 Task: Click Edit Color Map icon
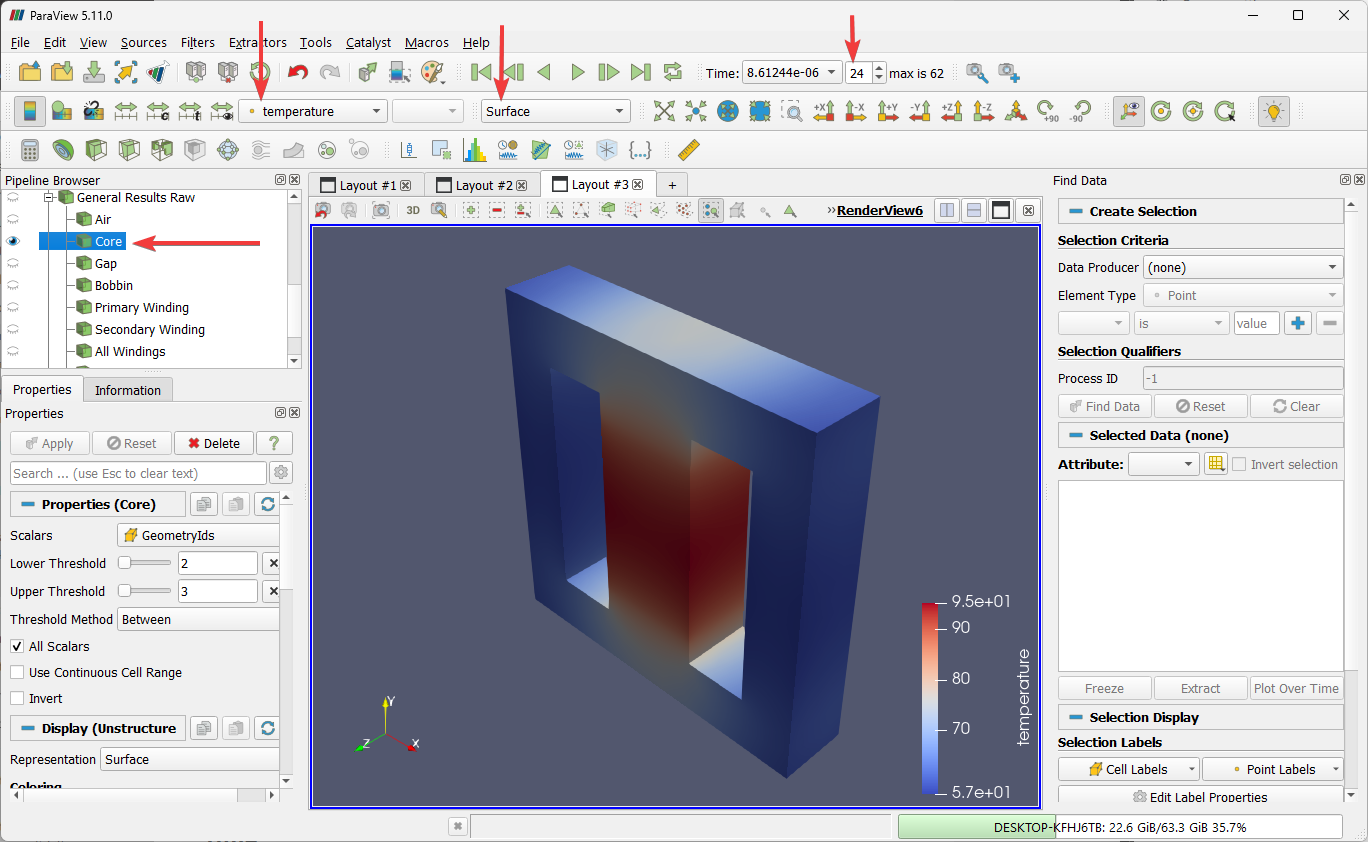tap(61, 111)
